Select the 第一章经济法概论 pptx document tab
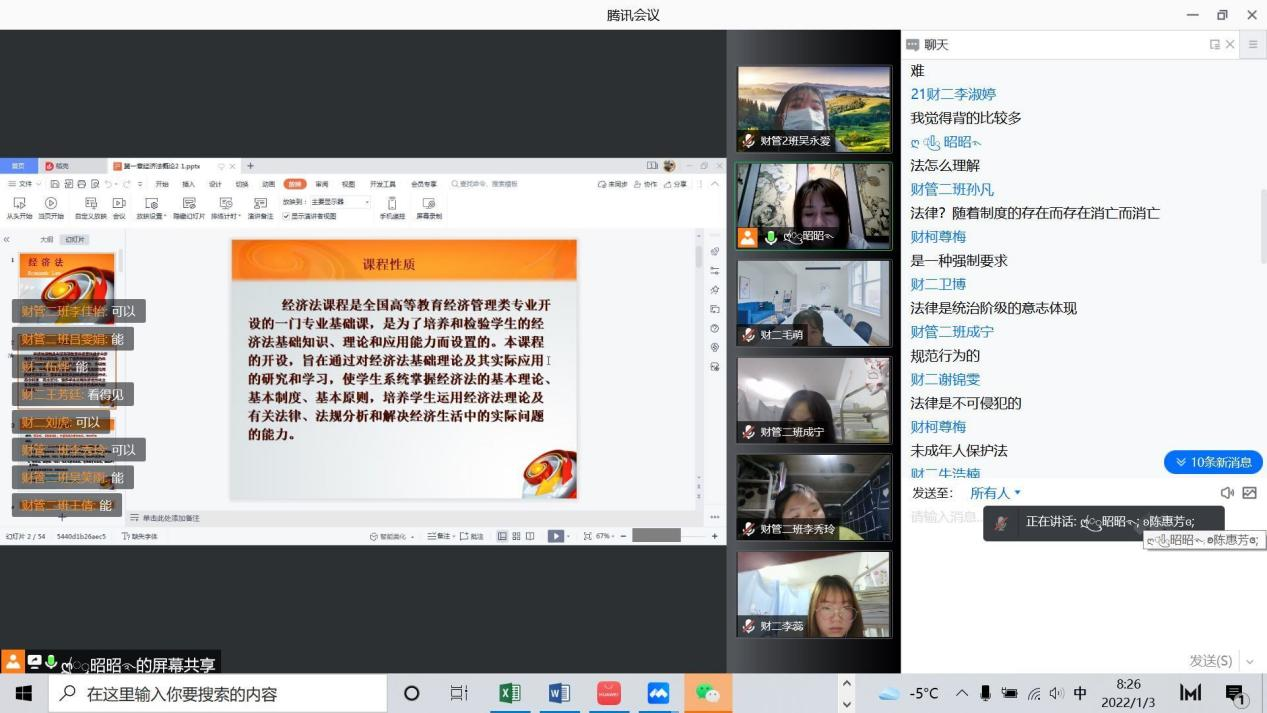 [x=170, y=166]
